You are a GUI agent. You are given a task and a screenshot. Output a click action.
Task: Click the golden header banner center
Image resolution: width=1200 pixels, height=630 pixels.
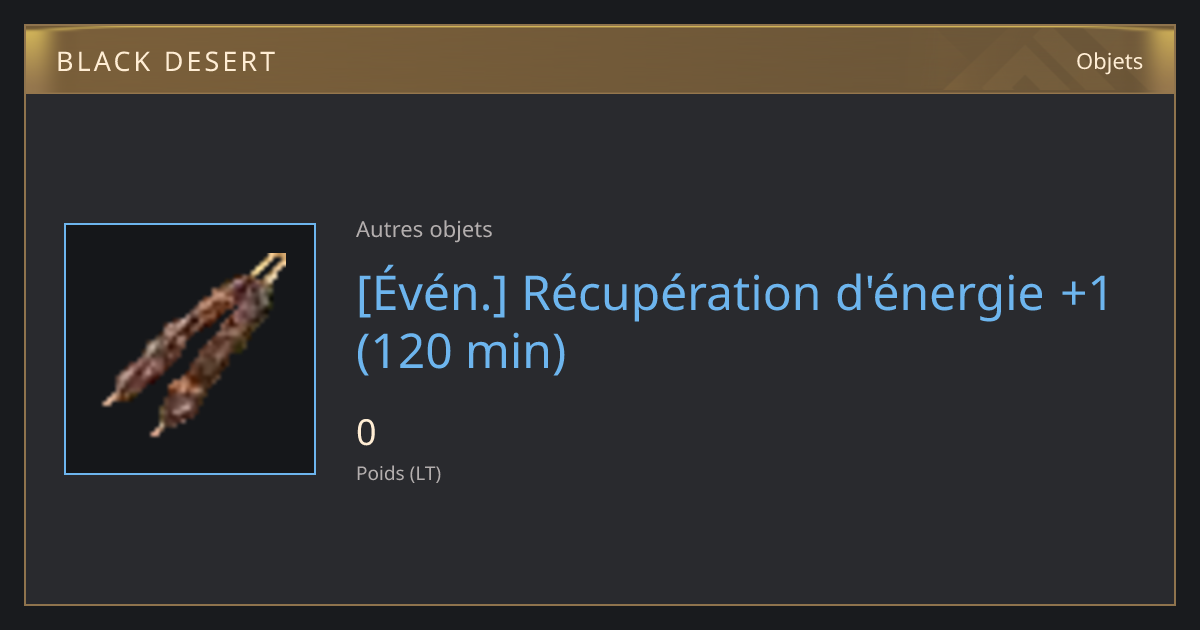(600, 61)
